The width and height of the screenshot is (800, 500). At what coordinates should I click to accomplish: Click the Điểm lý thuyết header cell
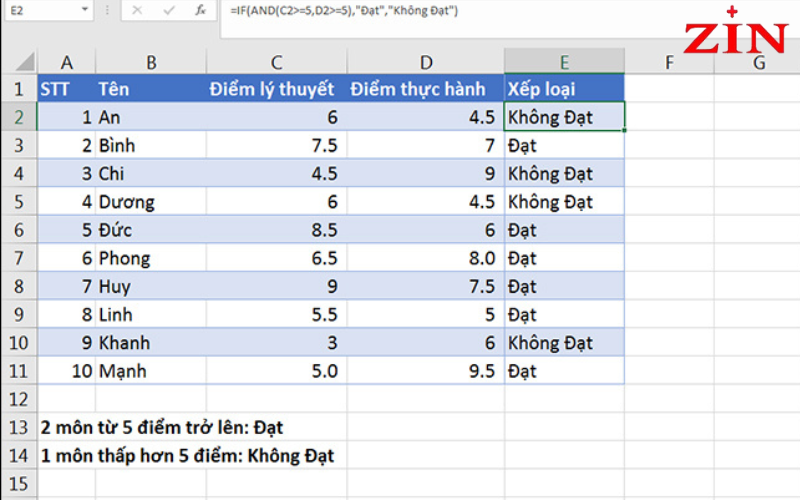point(277,89)
